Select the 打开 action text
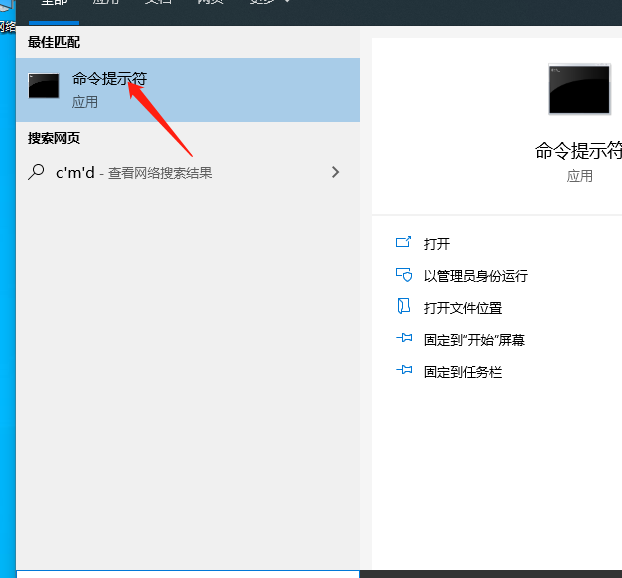 click(437, 244)
